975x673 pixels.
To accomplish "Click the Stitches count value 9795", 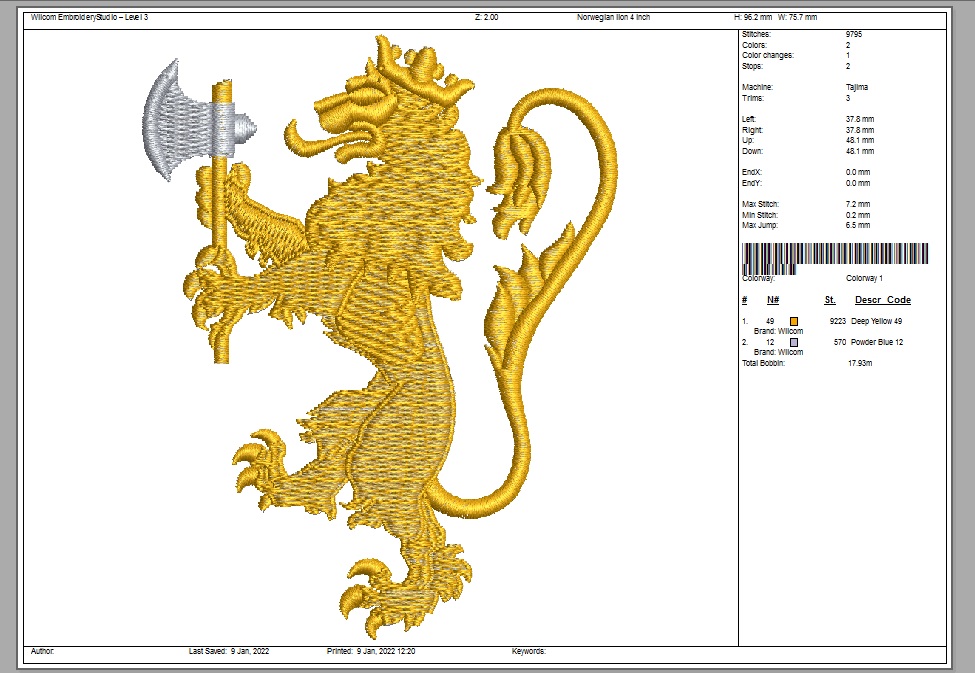I will [x=855, y=35].
